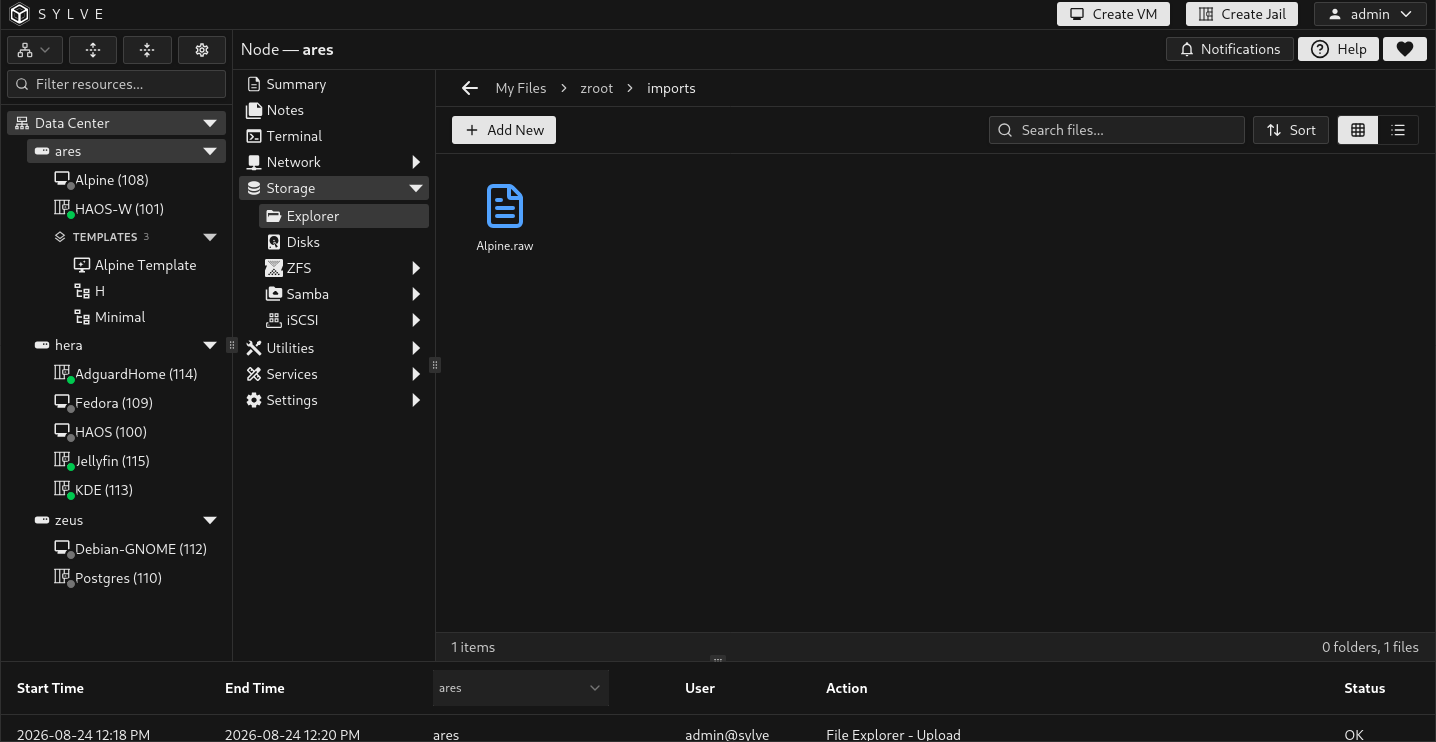Click the nav panel resize handle
The height and width of the screenshot is (742, 1436).
click(435, 365)
